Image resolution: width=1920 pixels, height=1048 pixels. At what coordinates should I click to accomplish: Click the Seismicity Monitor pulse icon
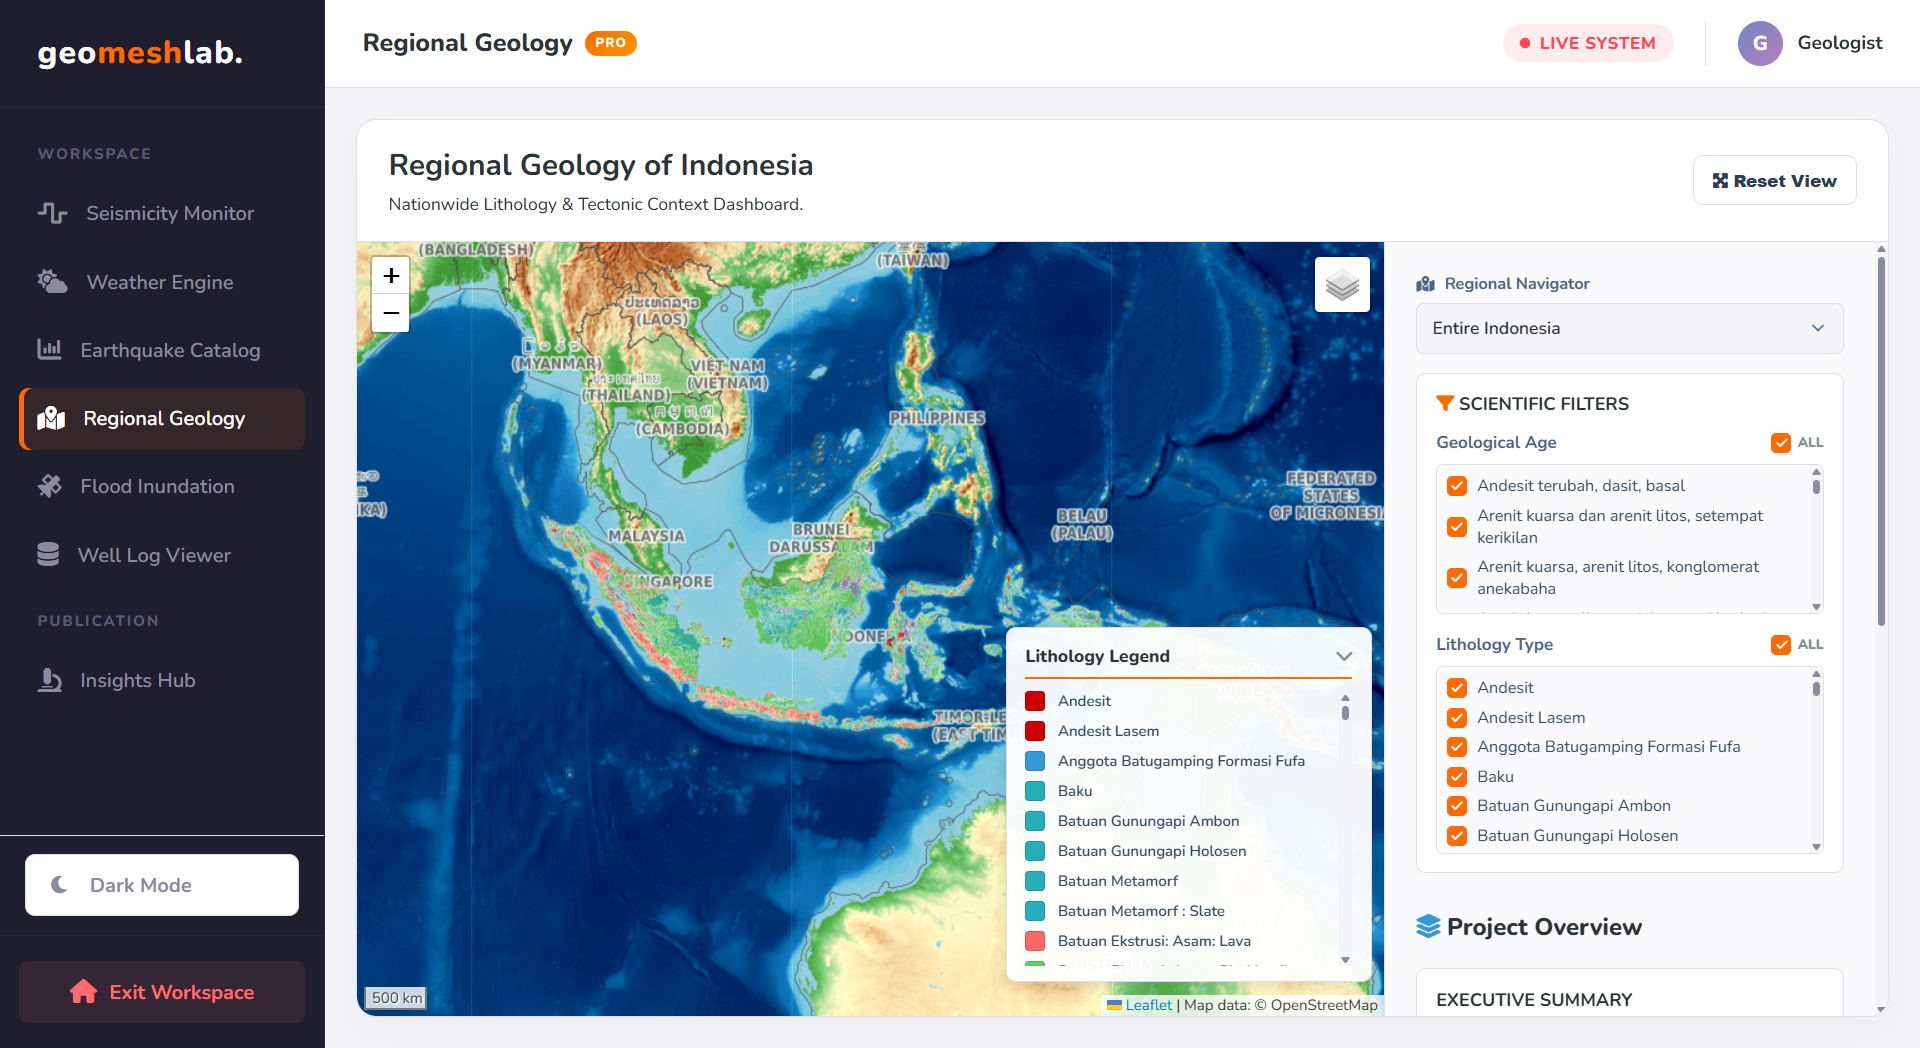tap(52, 213)
